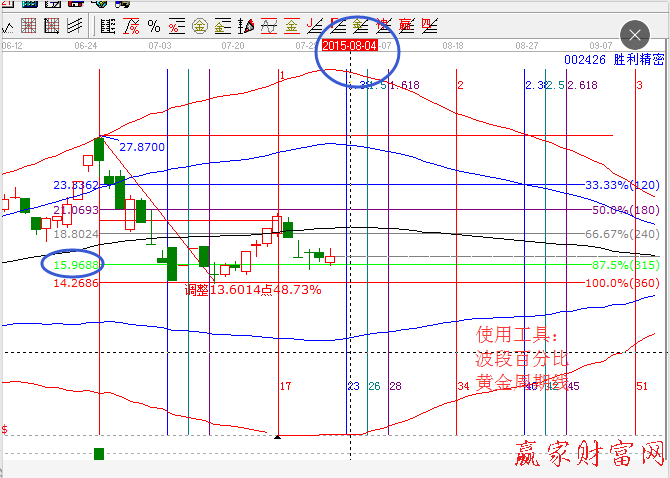Close the chart with the round X button
The image size is (670, 478).
(634, 36)
